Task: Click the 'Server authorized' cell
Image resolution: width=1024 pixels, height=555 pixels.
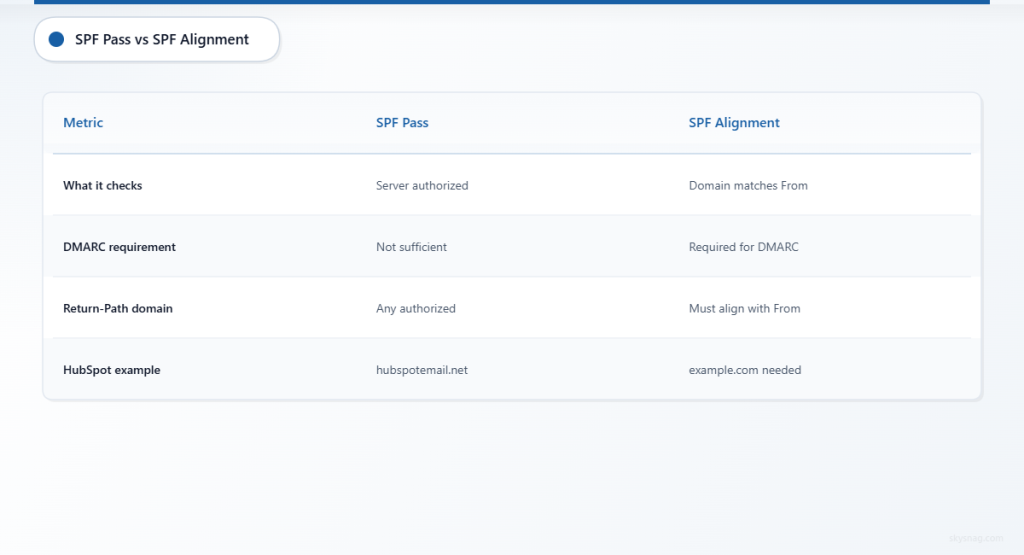Action: pyautogui.click(x=422, y=185)
